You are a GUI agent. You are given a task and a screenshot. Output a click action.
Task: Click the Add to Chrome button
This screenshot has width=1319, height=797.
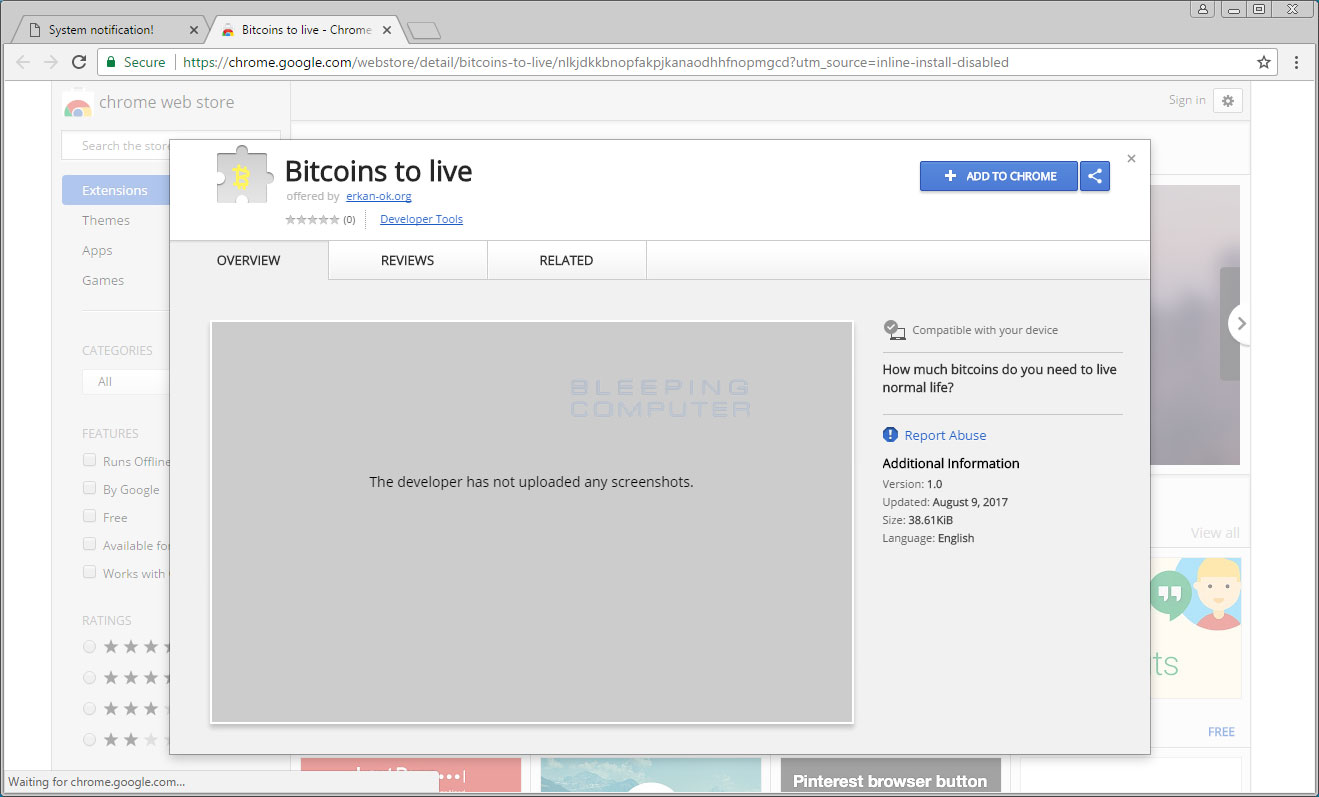pyautogui.click(x=998, y=176)
